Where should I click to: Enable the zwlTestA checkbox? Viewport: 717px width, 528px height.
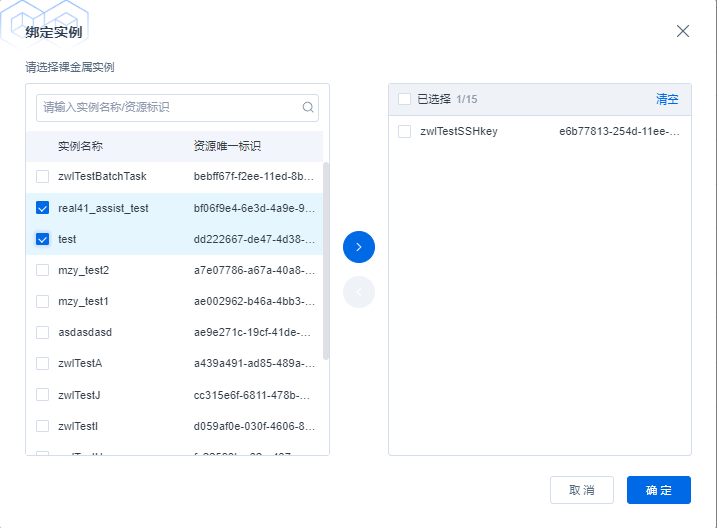[x=42, y=363]
